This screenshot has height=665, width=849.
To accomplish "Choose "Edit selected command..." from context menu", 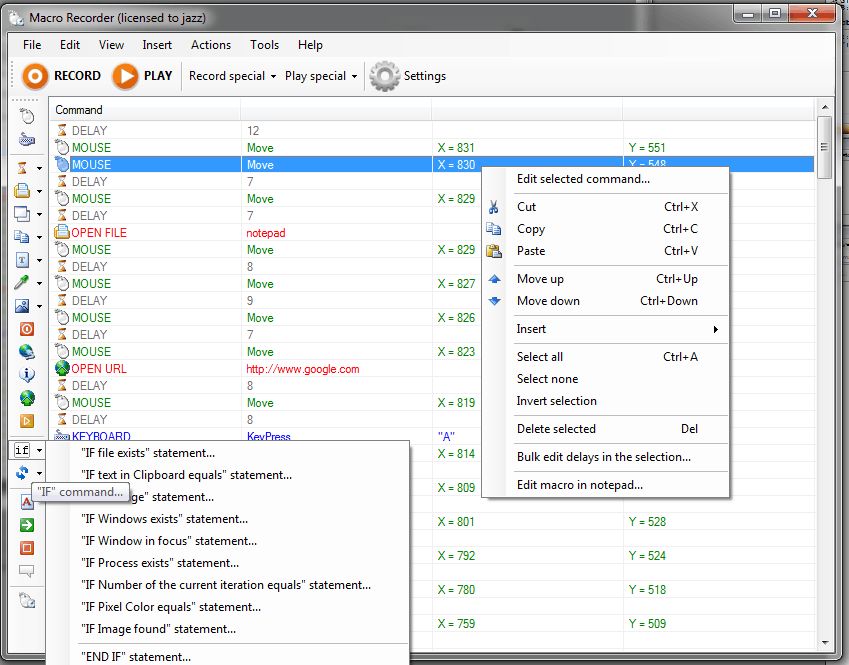I will click(583, 179).
